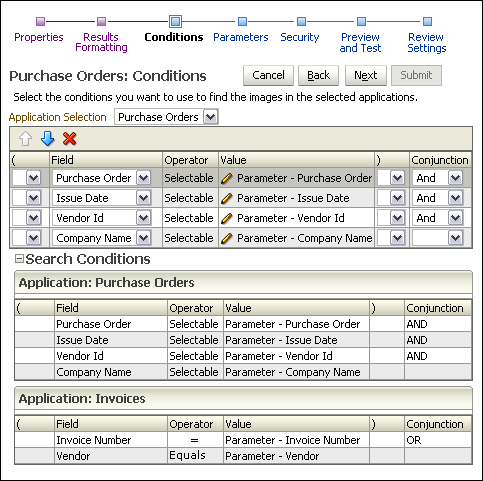Click 'Parameter - Company Name' value in editable table

coord(304,238)
